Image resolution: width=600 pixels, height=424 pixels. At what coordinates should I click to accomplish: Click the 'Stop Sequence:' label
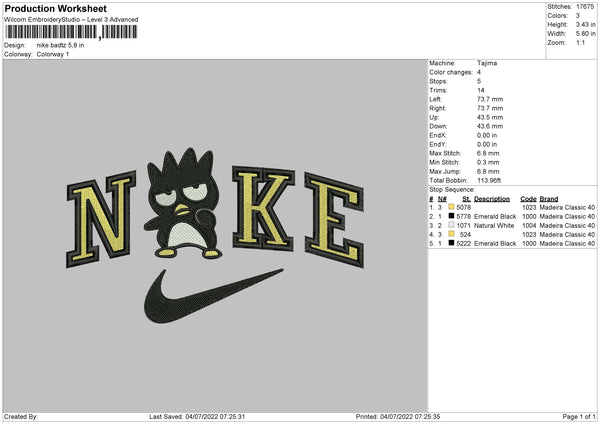tap(452, 190)
